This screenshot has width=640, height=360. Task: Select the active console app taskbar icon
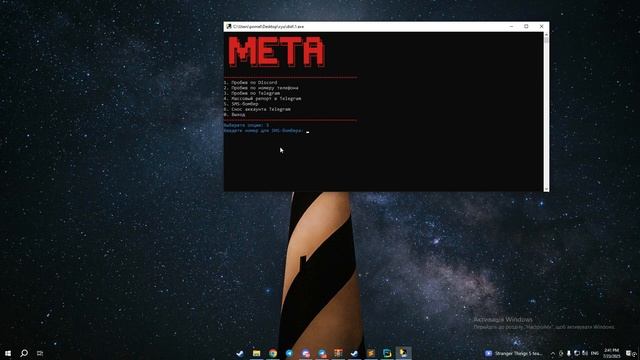coord(403,353)
